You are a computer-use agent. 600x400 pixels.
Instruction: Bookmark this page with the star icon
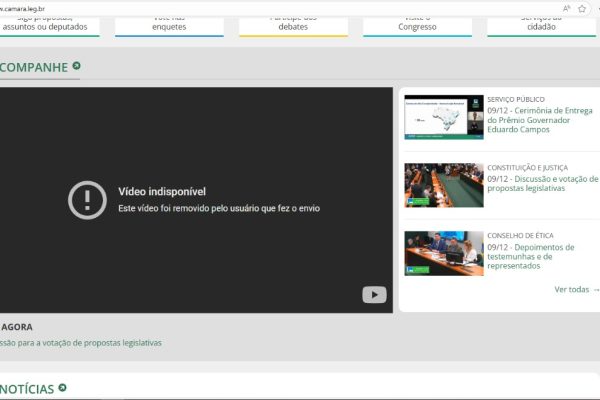(582, 7)
